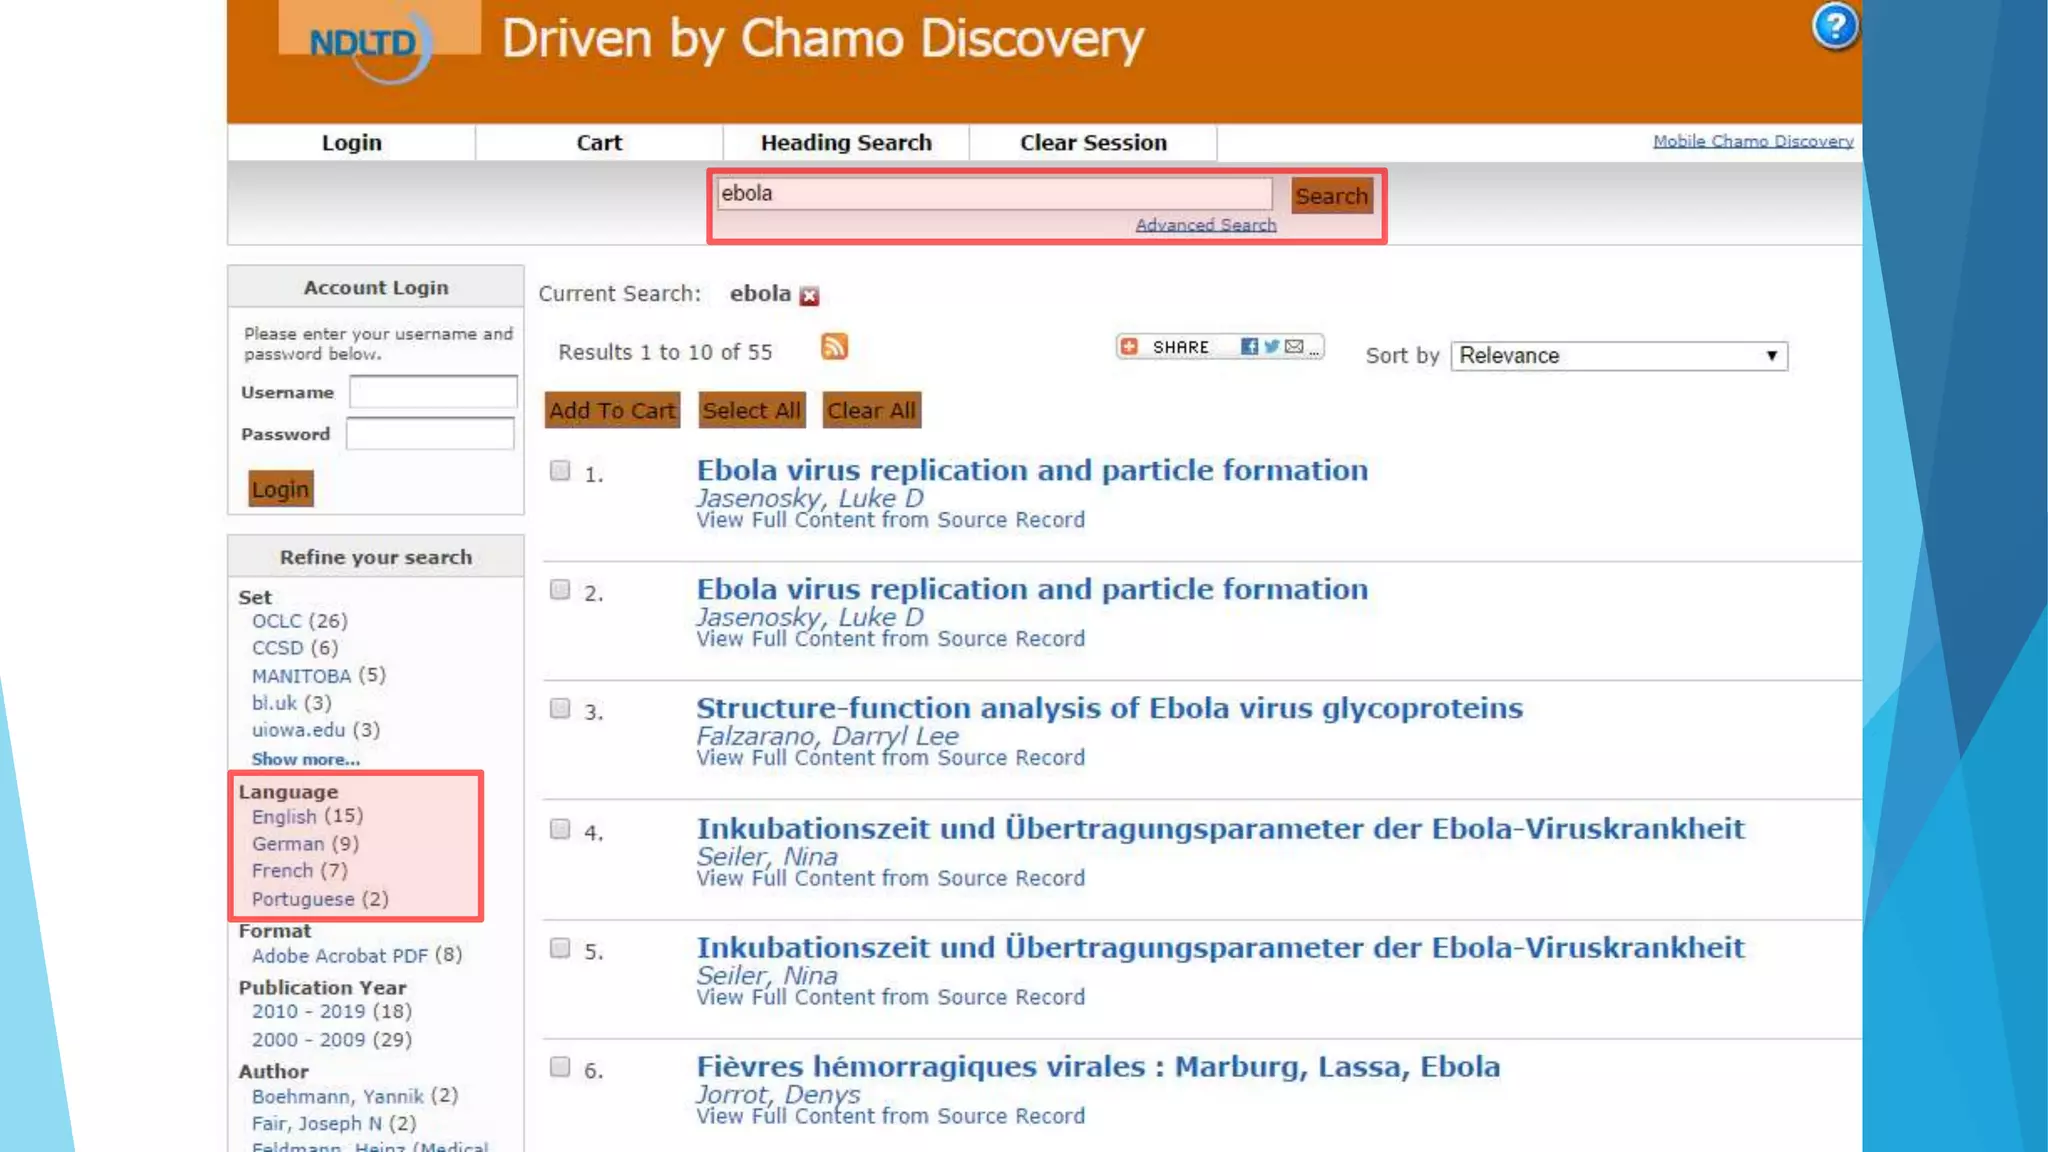
Task: Filter by author Fair, Joseph N (2)
Action: click(333, 1124)
